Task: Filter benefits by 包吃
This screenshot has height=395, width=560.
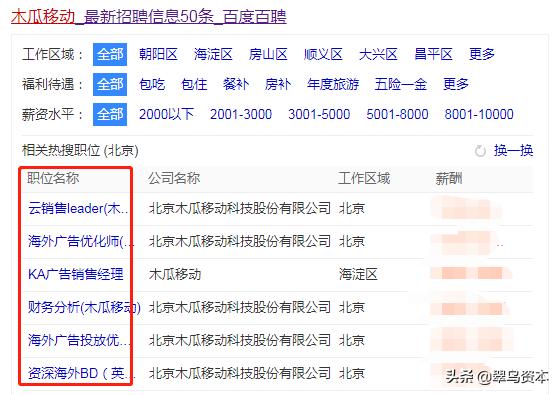Action: (152, 84)
